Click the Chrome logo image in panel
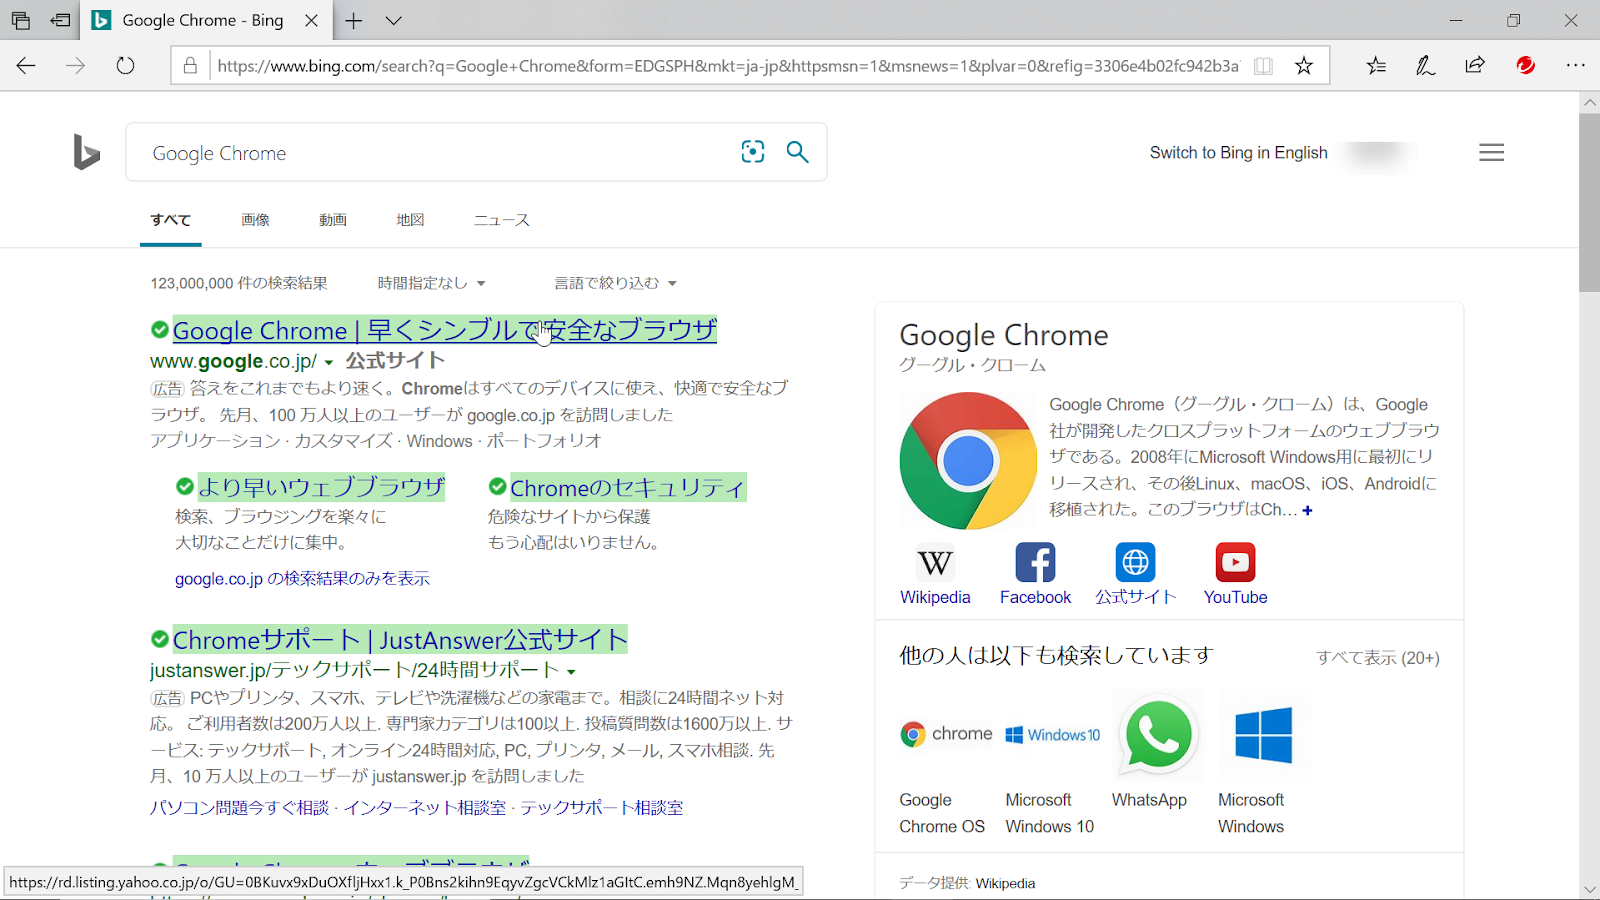 [968, 461]
